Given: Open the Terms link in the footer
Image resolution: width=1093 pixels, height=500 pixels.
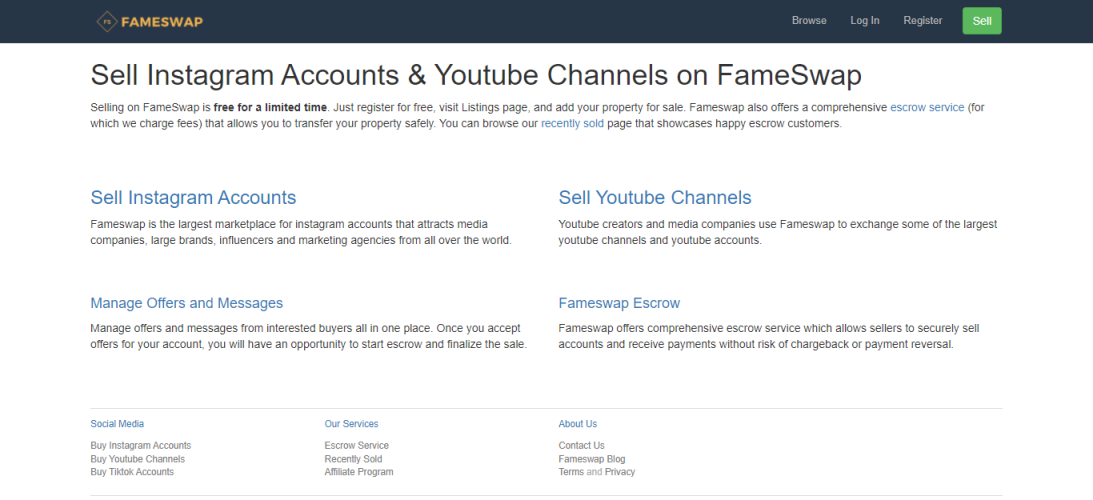Looking at the screenshot, I should click(571, 472).
